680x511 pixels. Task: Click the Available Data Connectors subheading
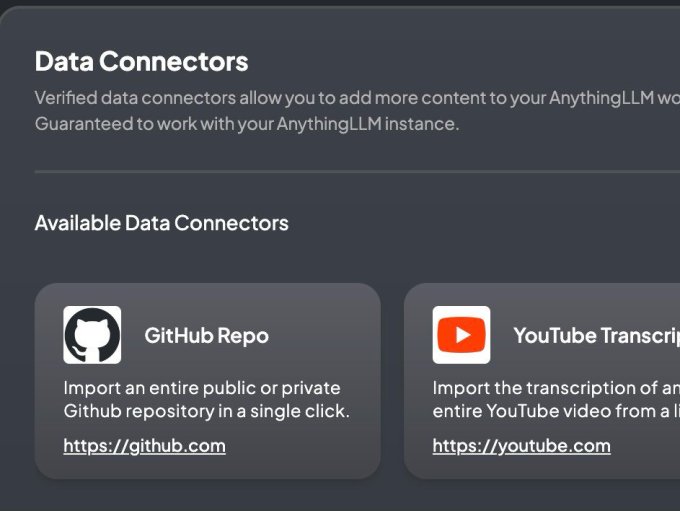161,223
